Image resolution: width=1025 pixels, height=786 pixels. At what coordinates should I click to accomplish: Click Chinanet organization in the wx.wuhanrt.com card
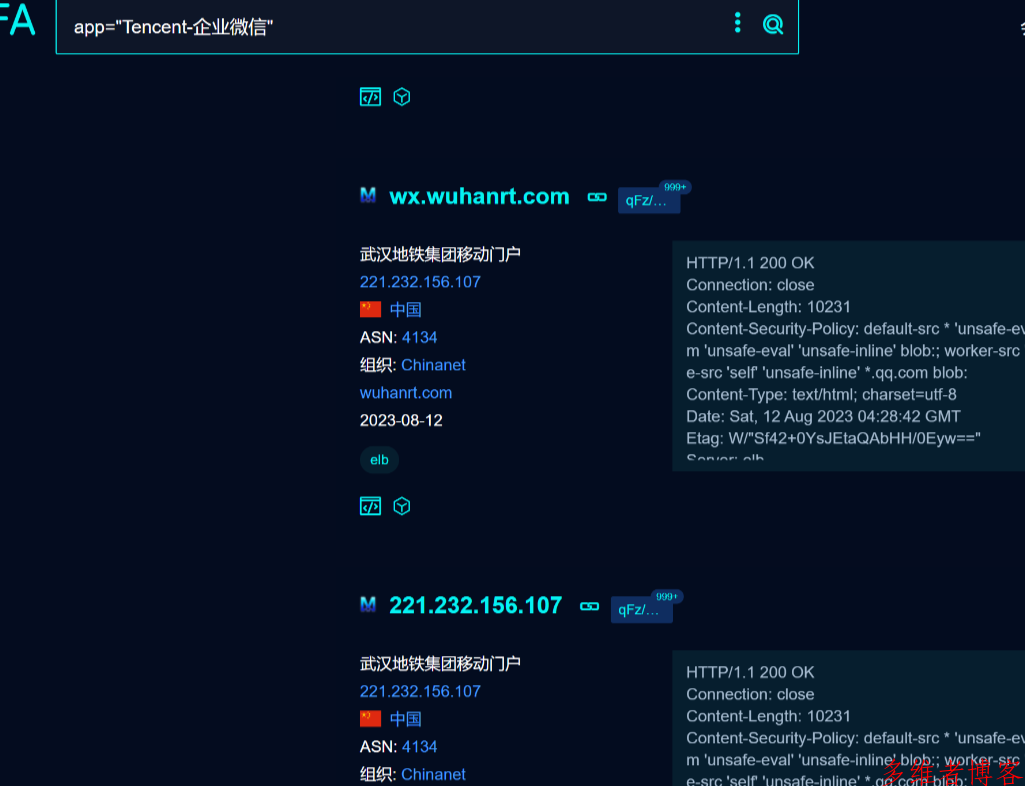point(433,365)
